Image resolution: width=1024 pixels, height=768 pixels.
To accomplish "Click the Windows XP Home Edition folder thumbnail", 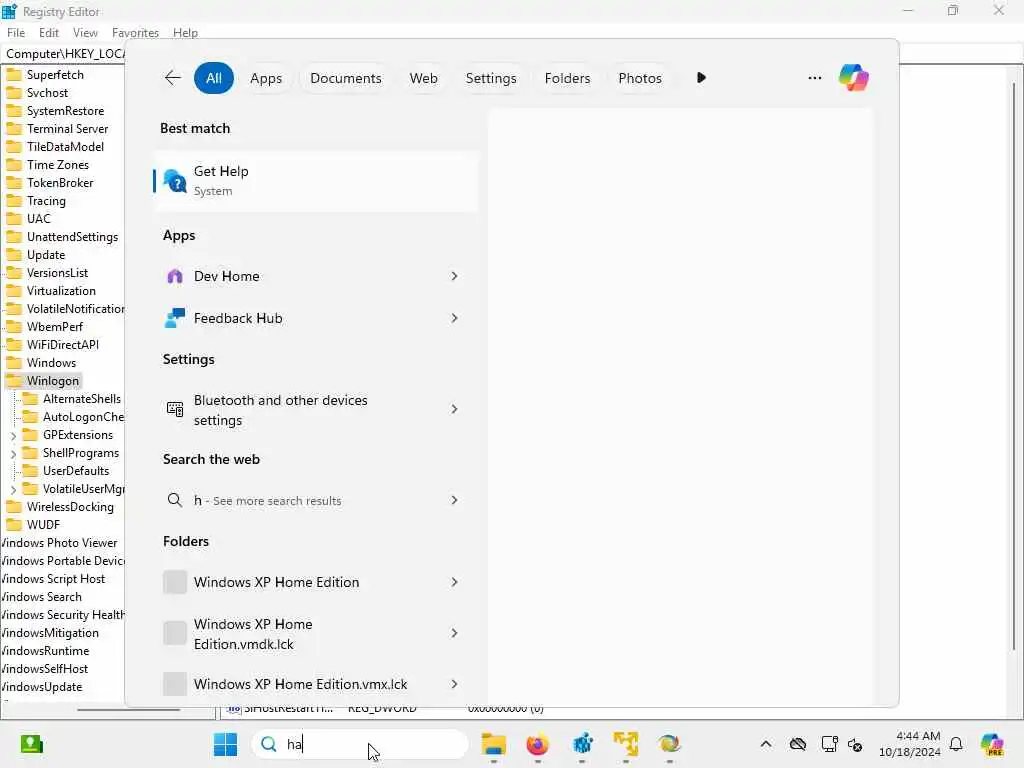I will tap(175, 582).
